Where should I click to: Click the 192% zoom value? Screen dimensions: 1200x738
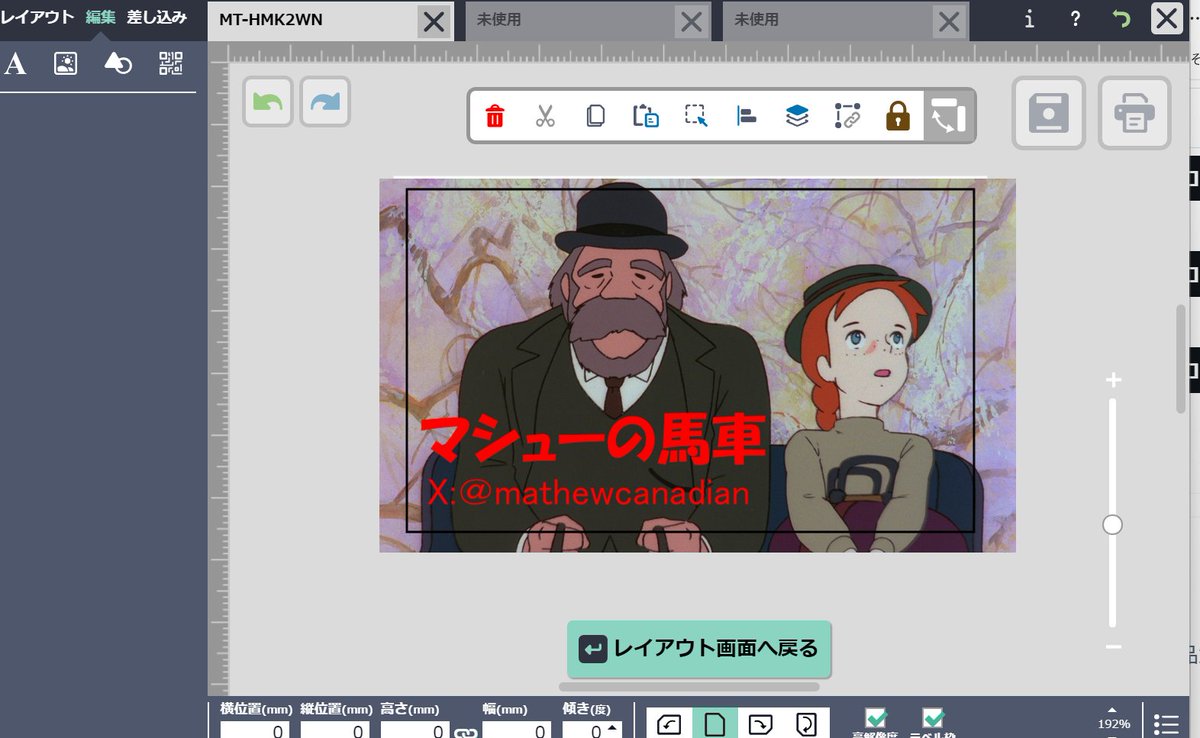[x=1114, y=724]
